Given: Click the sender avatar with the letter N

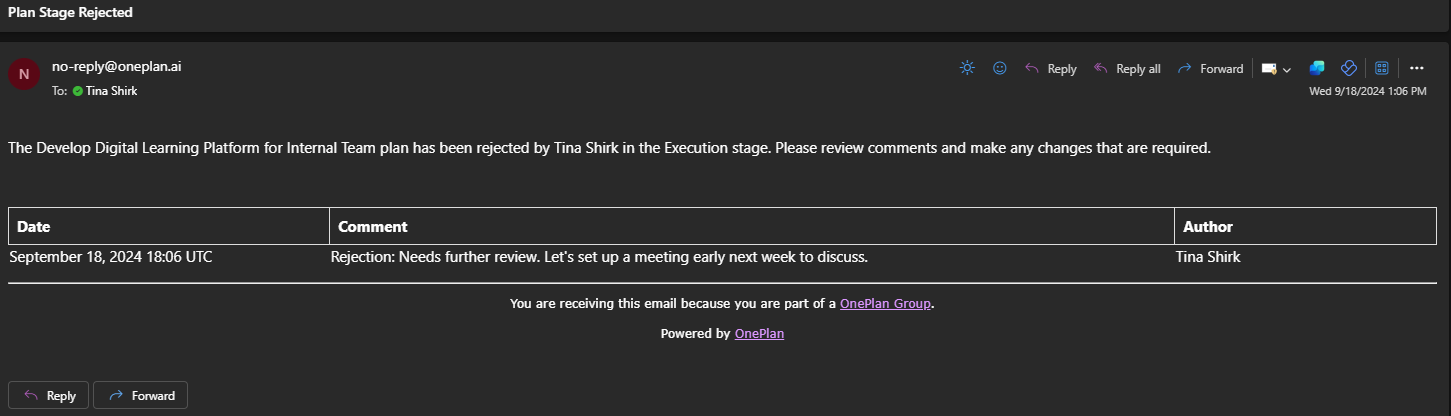Looking at the screenshot, I should click(24, 74).
